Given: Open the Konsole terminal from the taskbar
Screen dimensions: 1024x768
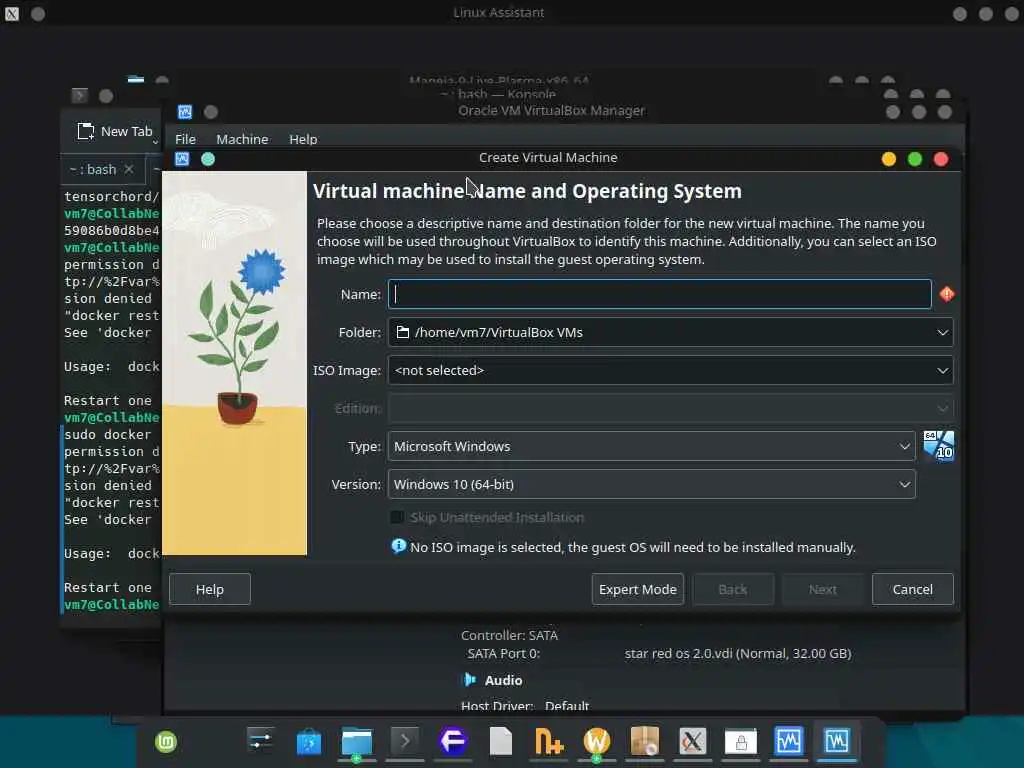Looking at the screenshot, I should click(x=405, y=741).
